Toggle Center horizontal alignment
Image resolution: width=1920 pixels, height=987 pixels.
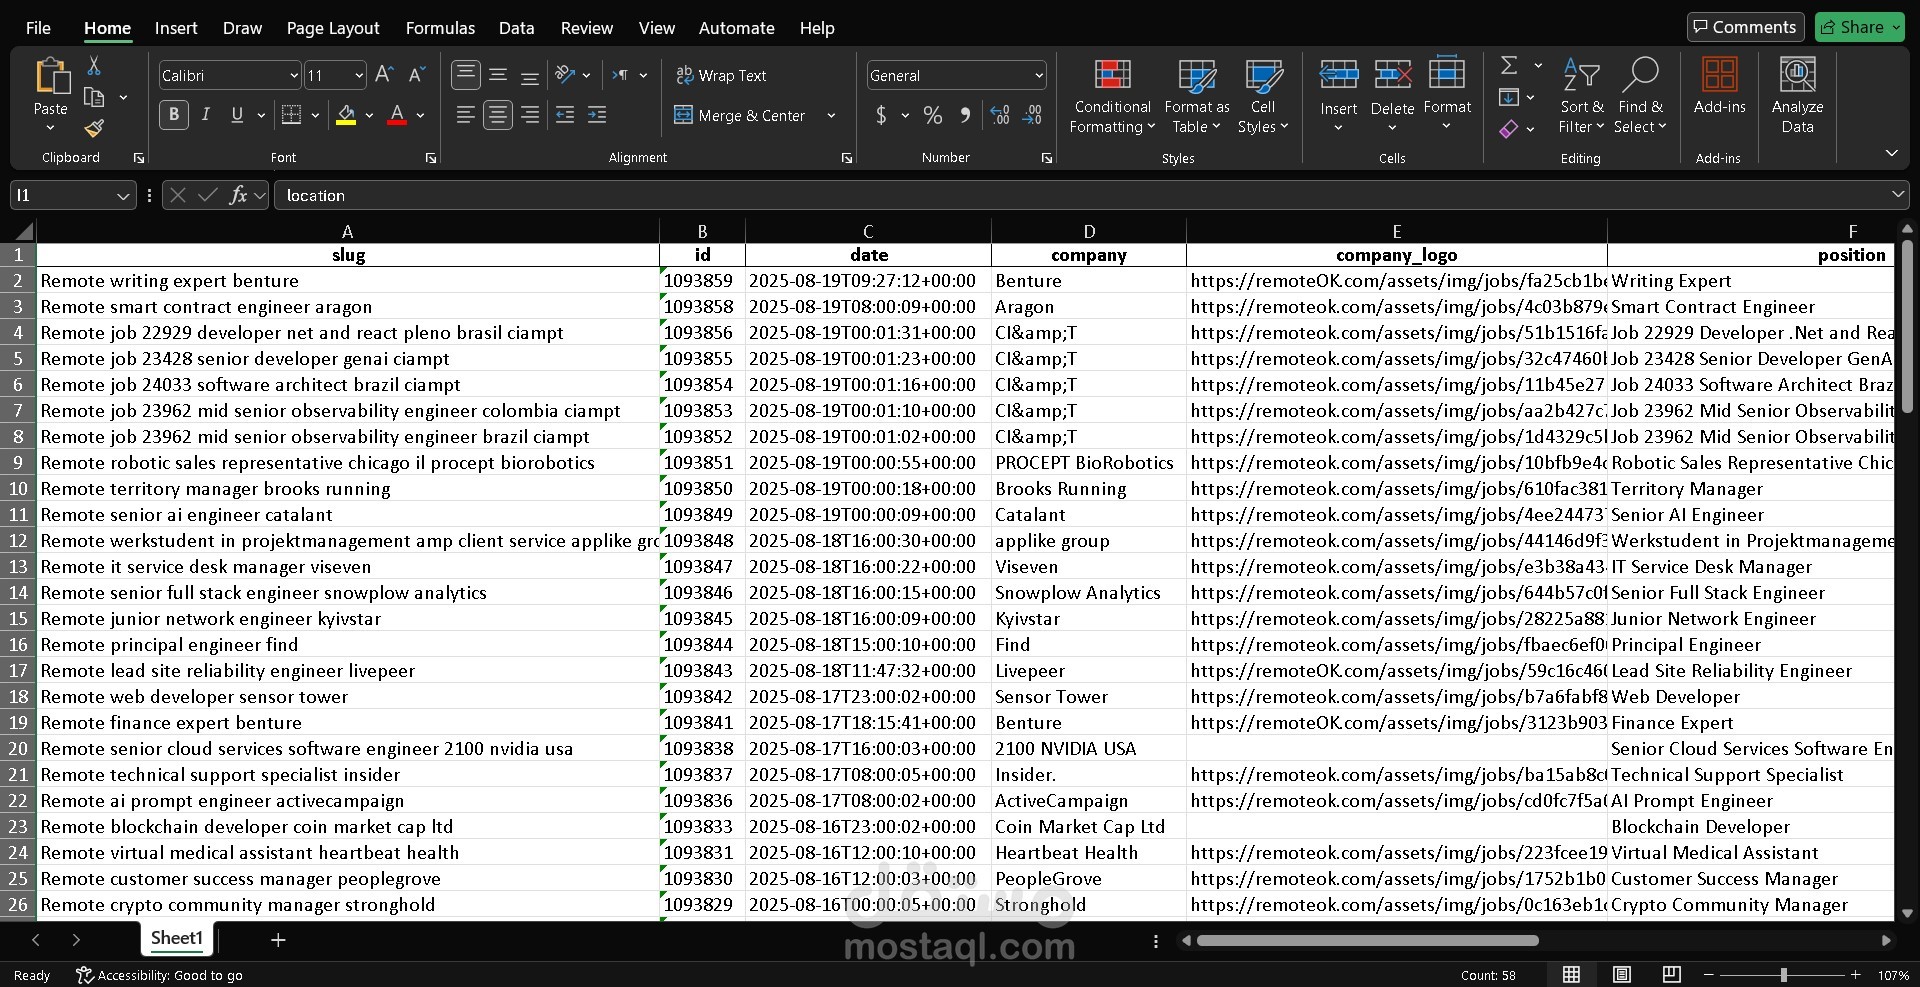click(x=498, y=115)
